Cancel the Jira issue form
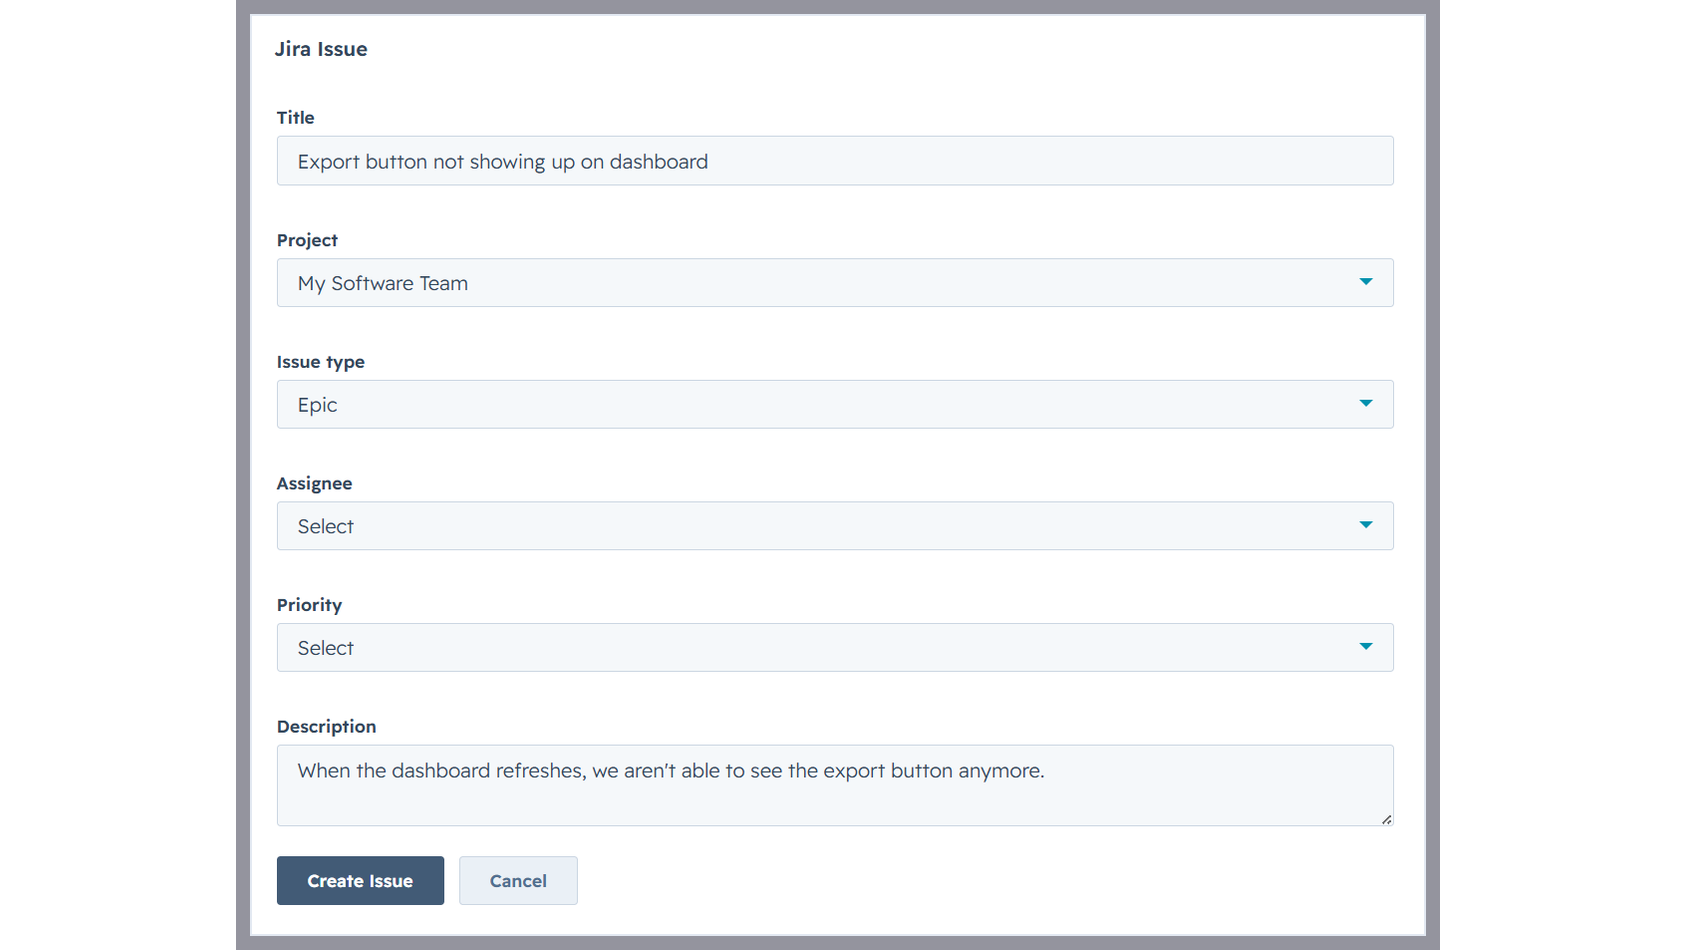 [x=518, y=881]
